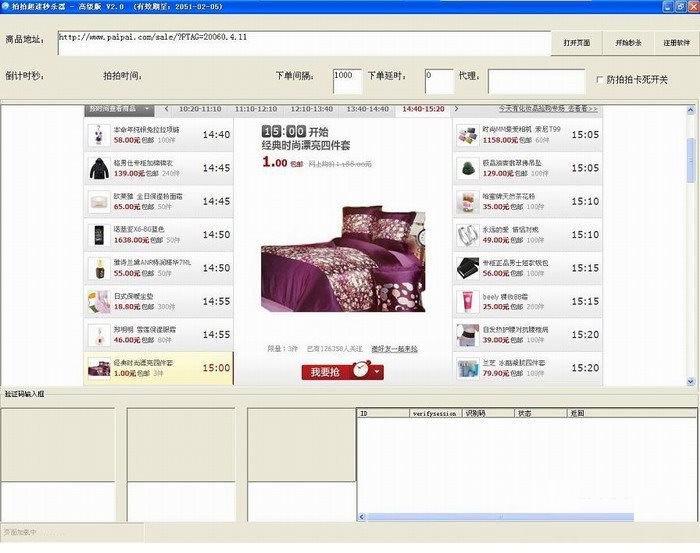Click the third captcha input box
This screenshot has width=700, height=553.
coord(302,501)
